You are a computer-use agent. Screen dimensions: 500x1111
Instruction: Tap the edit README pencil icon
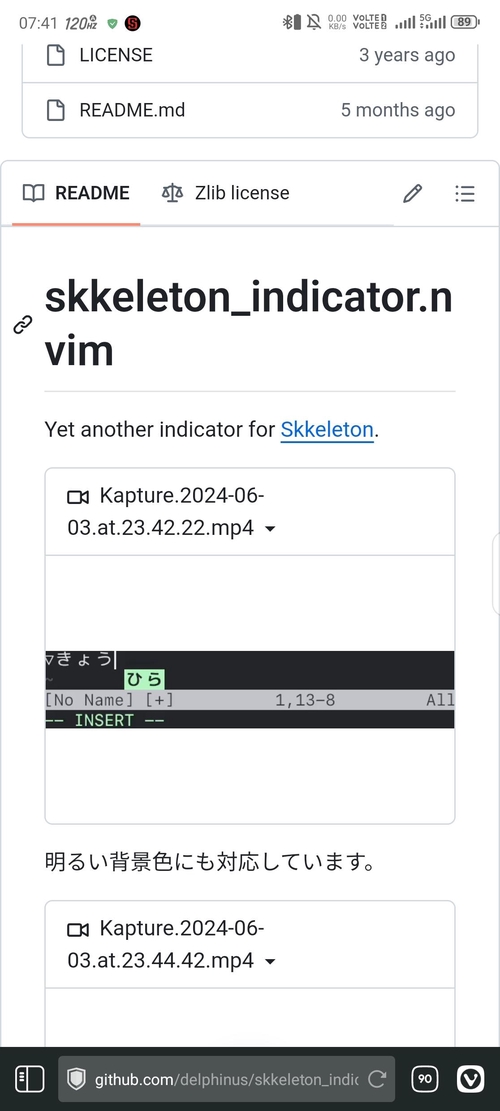413,193
